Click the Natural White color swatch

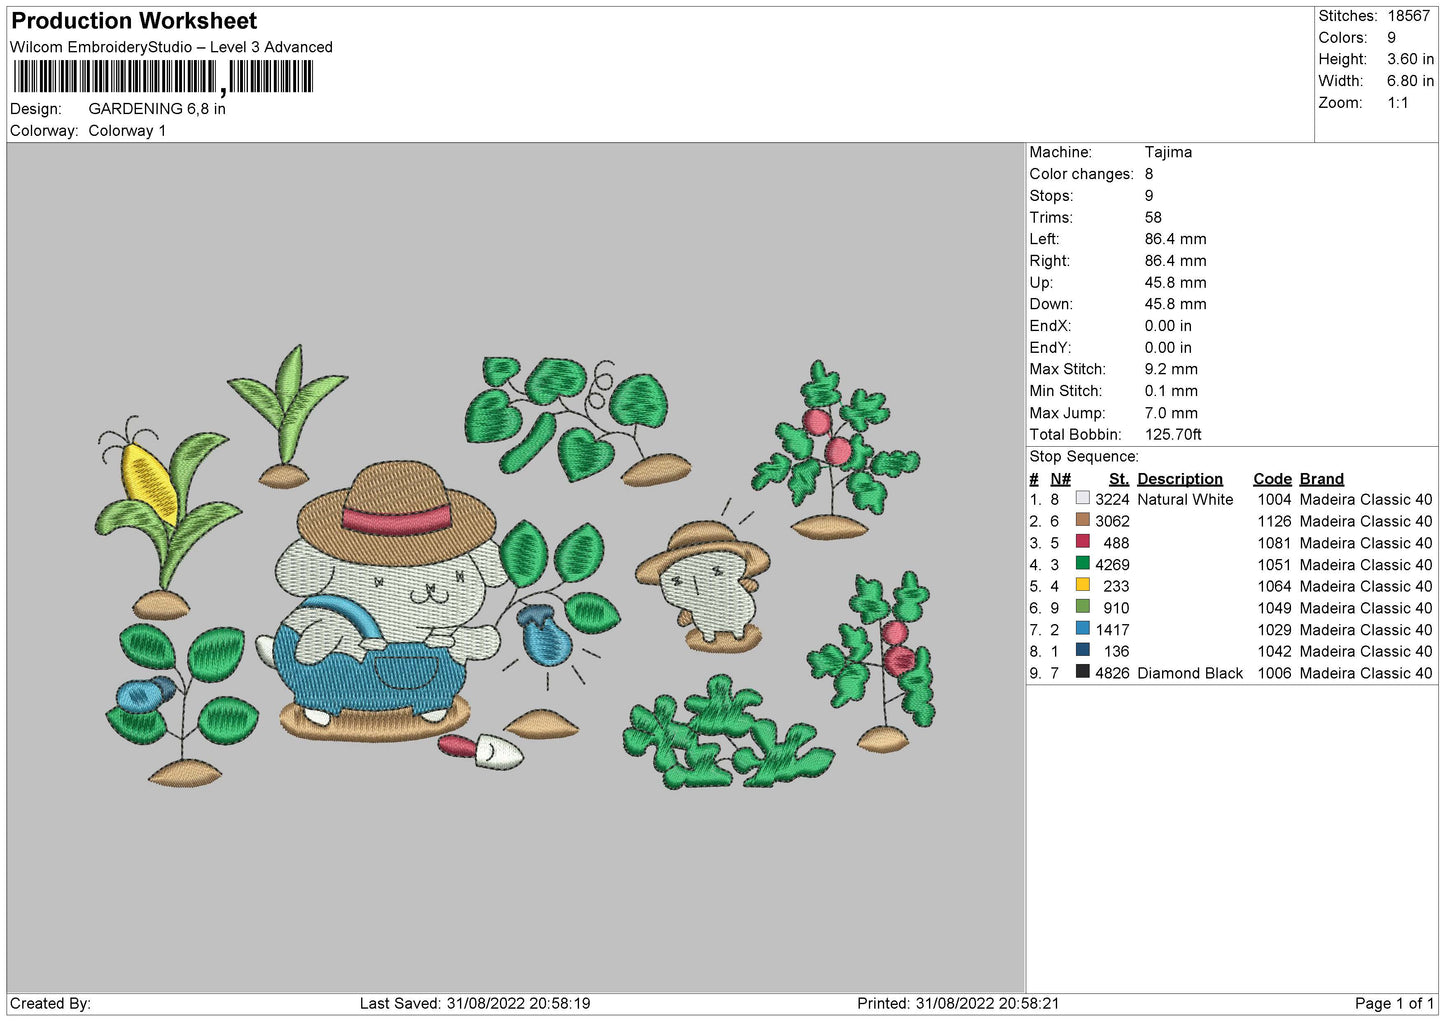pyautogui.click(x=1082, y=498)
